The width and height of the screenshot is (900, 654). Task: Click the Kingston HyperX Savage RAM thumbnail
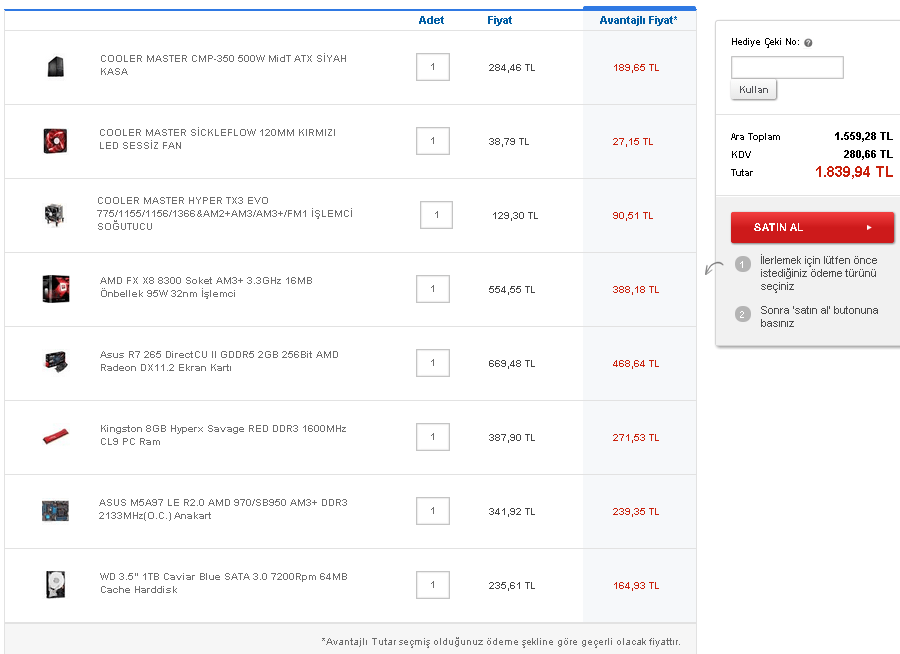56,436
